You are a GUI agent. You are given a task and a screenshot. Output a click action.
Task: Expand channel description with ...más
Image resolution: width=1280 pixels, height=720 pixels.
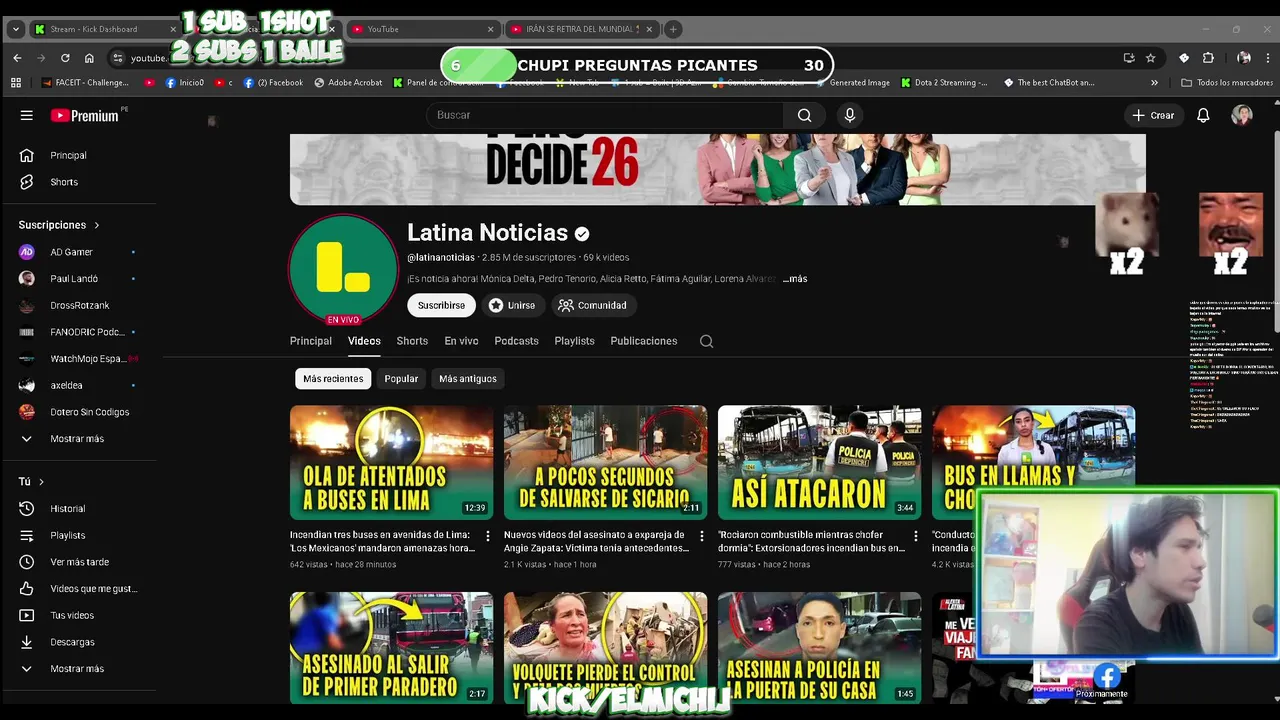click(794, 279)
